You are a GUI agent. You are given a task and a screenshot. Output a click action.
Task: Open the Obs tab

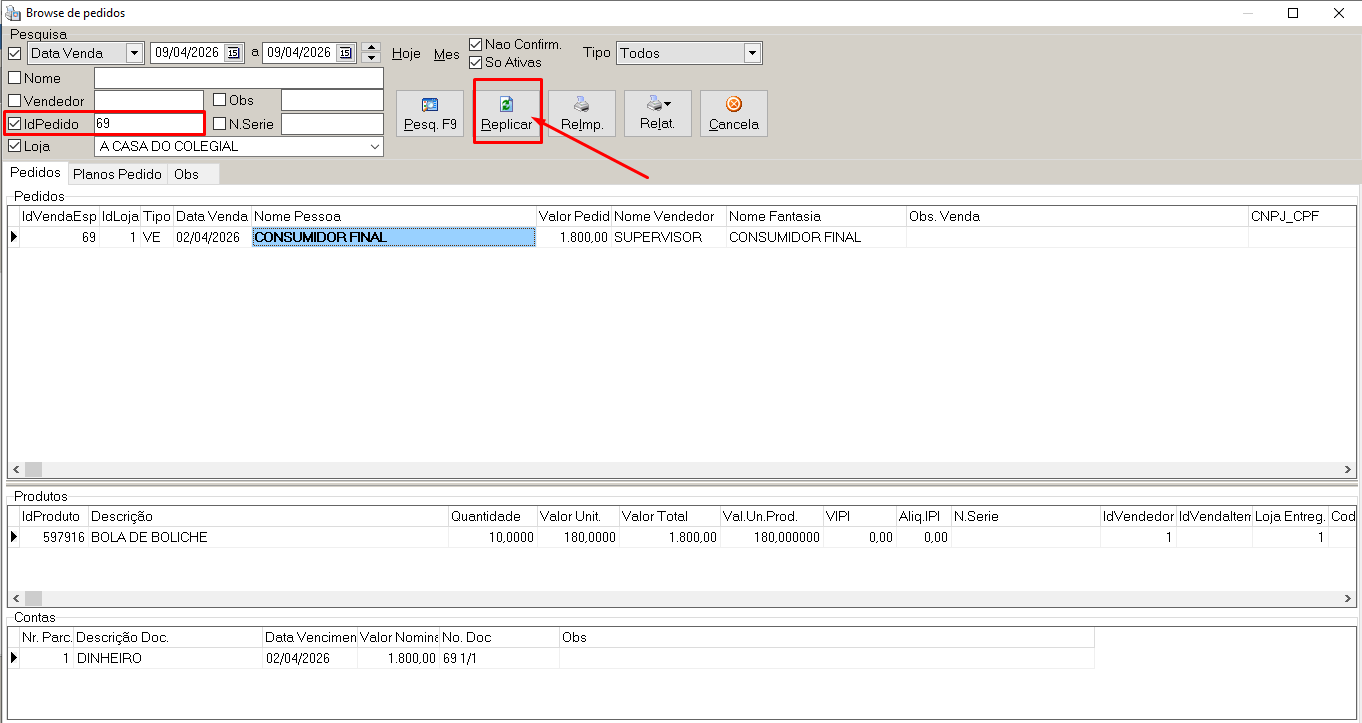186,174
